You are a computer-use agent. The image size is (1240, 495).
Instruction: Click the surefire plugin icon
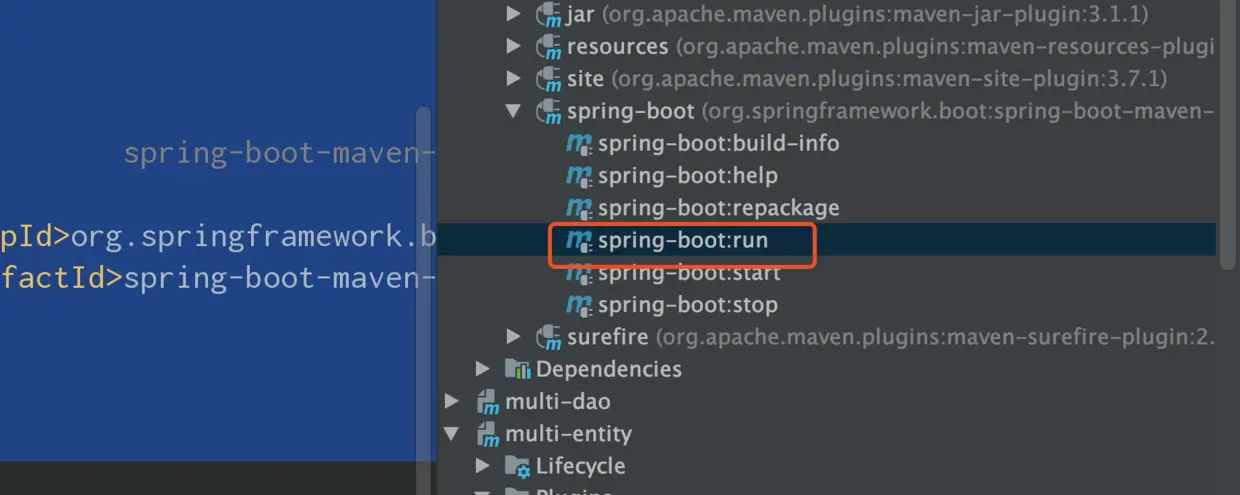548,338
